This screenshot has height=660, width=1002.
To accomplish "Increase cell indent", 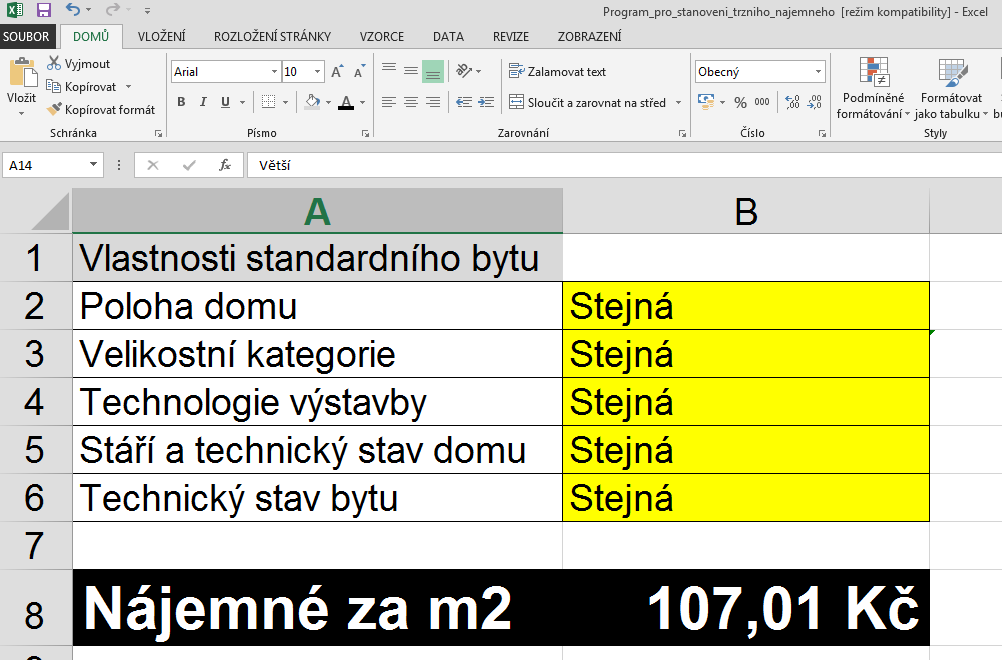I will pos(486,102).
